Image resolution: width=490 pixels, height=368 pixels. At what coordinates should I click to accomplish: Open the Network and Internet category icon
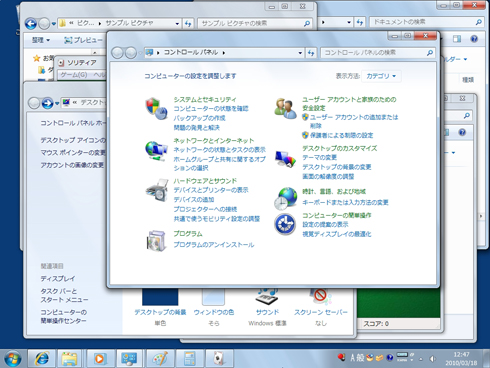point(156,151)
